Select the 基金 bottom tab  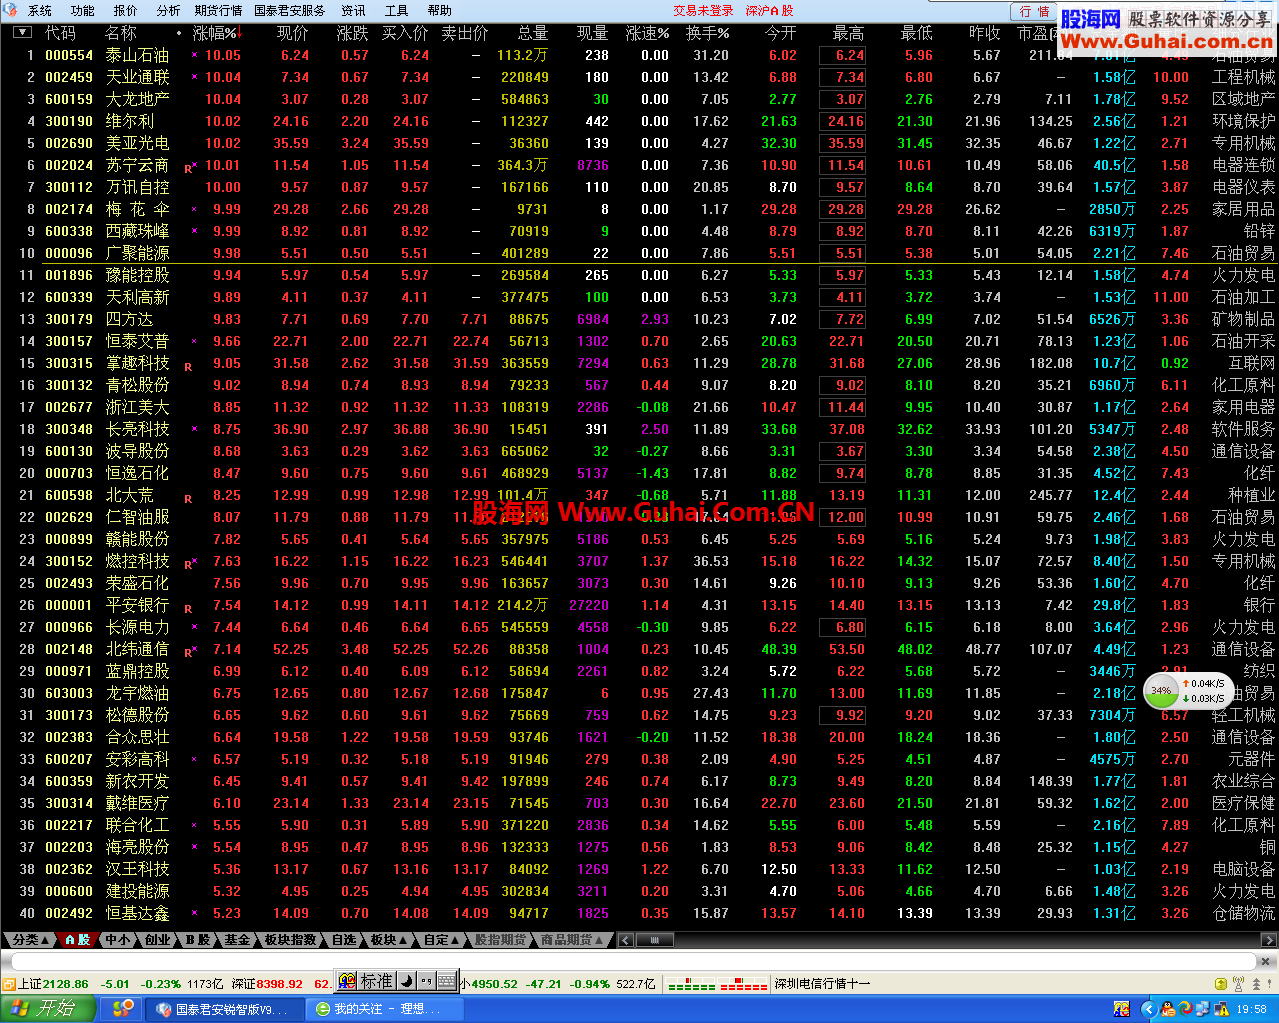237,940
